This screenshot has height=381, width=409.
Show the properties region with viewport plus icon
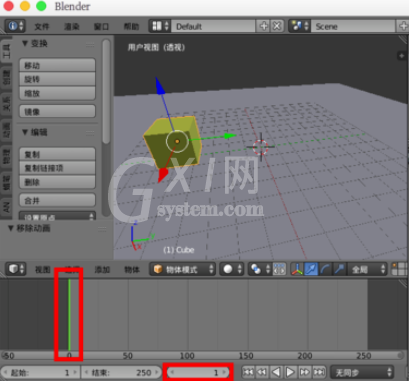[402, 56]
